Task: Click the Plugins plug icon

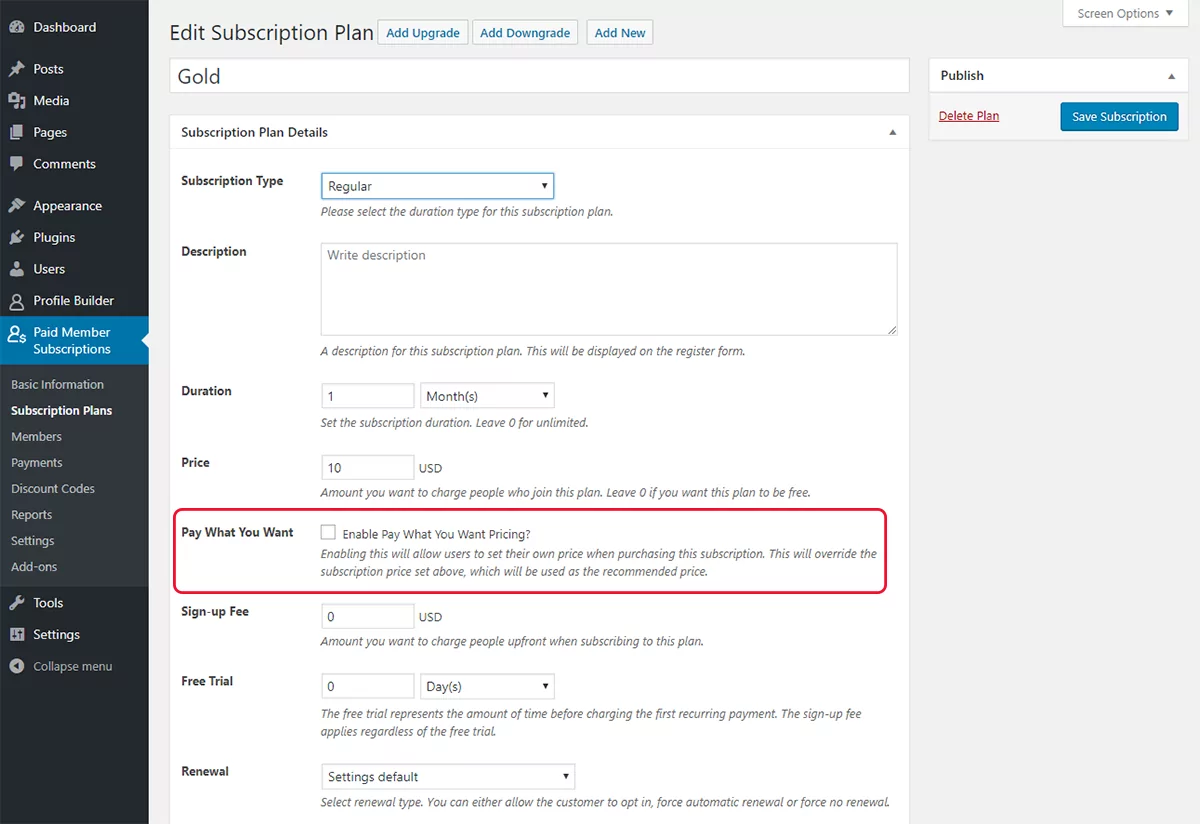Action: coord(17,237)
